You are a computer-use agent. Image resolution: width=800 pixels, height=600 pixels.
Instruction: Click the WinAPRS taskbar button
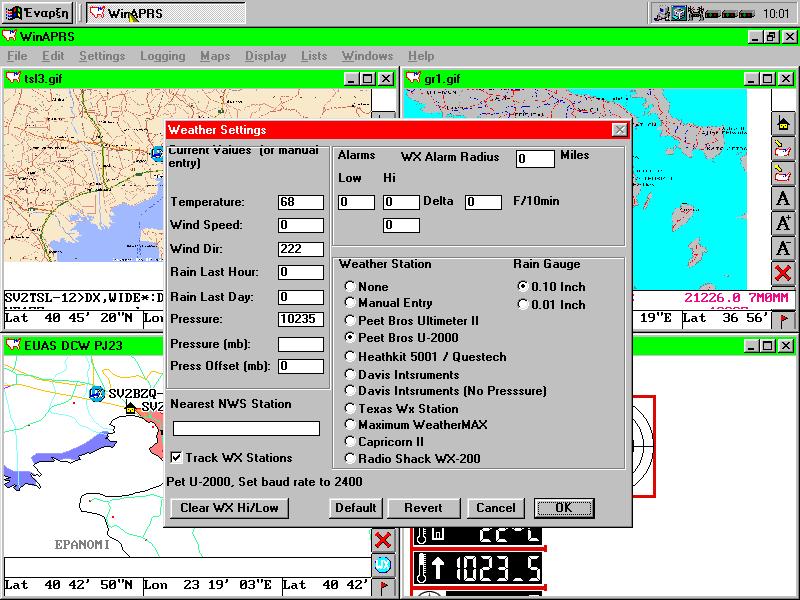(x=165, y=13)
